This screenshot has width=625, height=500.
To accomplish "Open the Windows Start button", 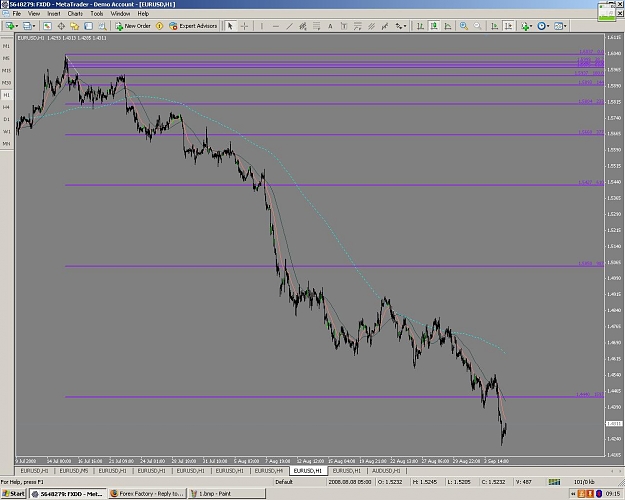I will tap(13, 494).
